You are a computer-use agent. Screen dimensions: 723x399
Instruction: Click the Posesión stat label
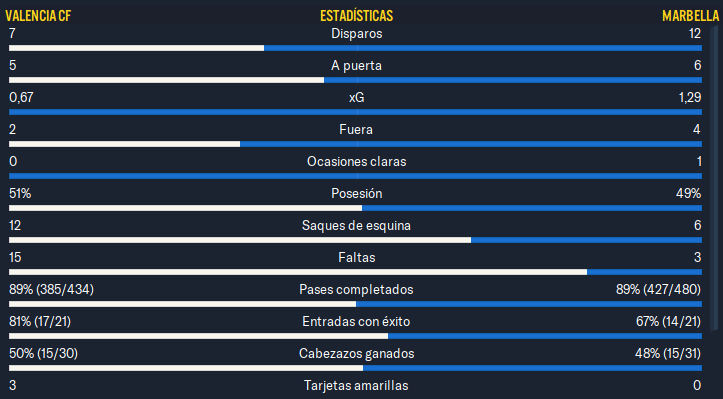tap(356, 193)
